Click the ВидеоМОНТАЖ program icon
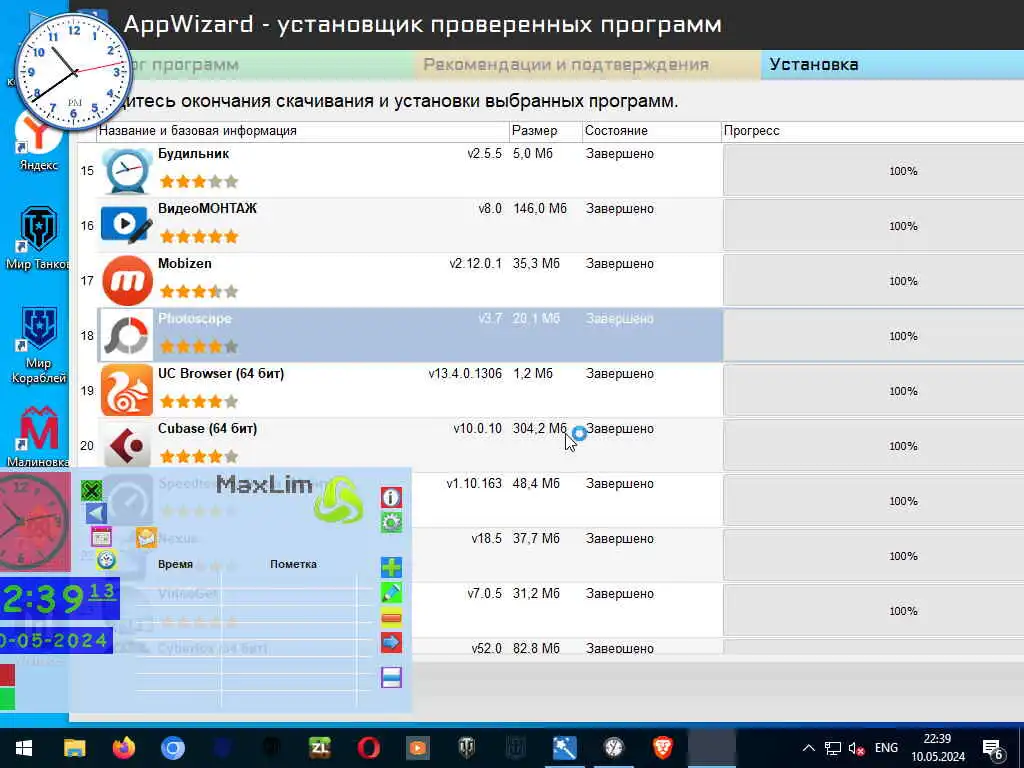This screenshot has height=768, width=1024. tap(127, 226)
